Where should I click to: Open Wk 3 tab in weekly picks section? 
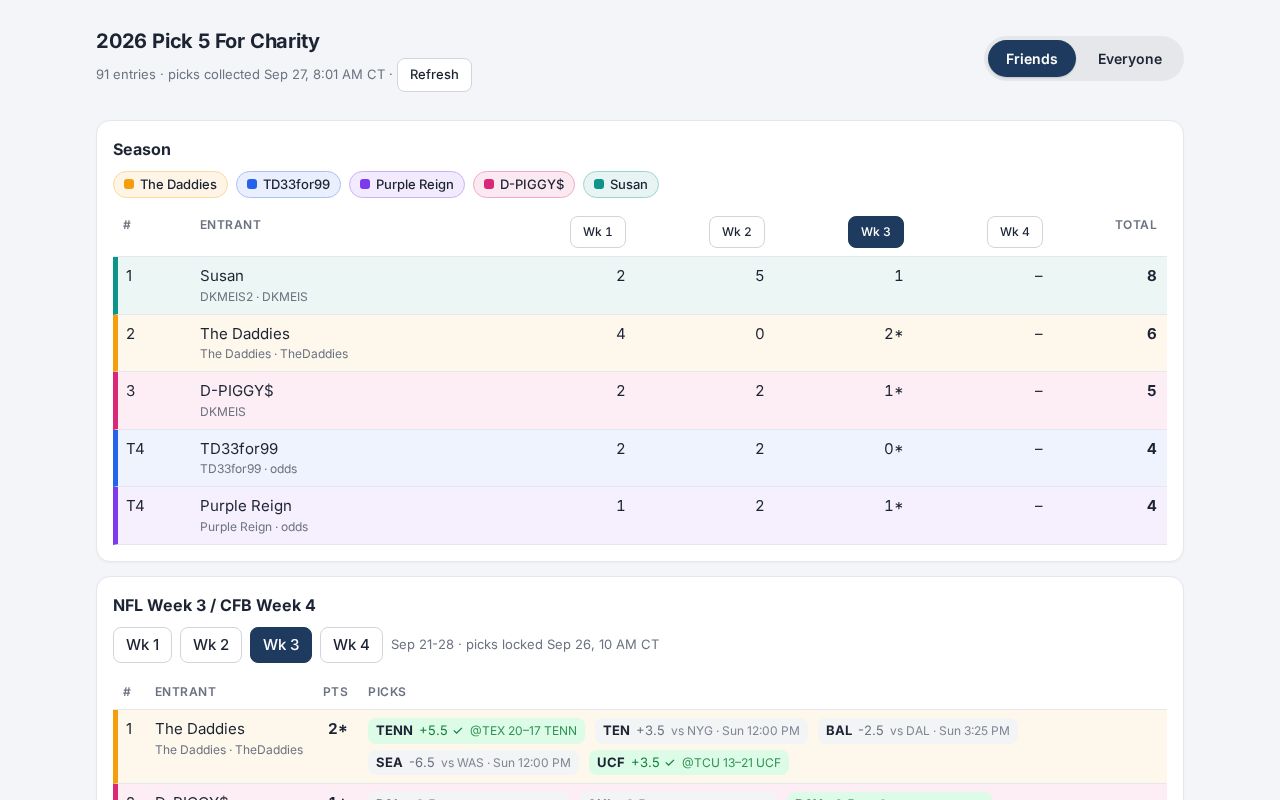(x=281, y=645)
